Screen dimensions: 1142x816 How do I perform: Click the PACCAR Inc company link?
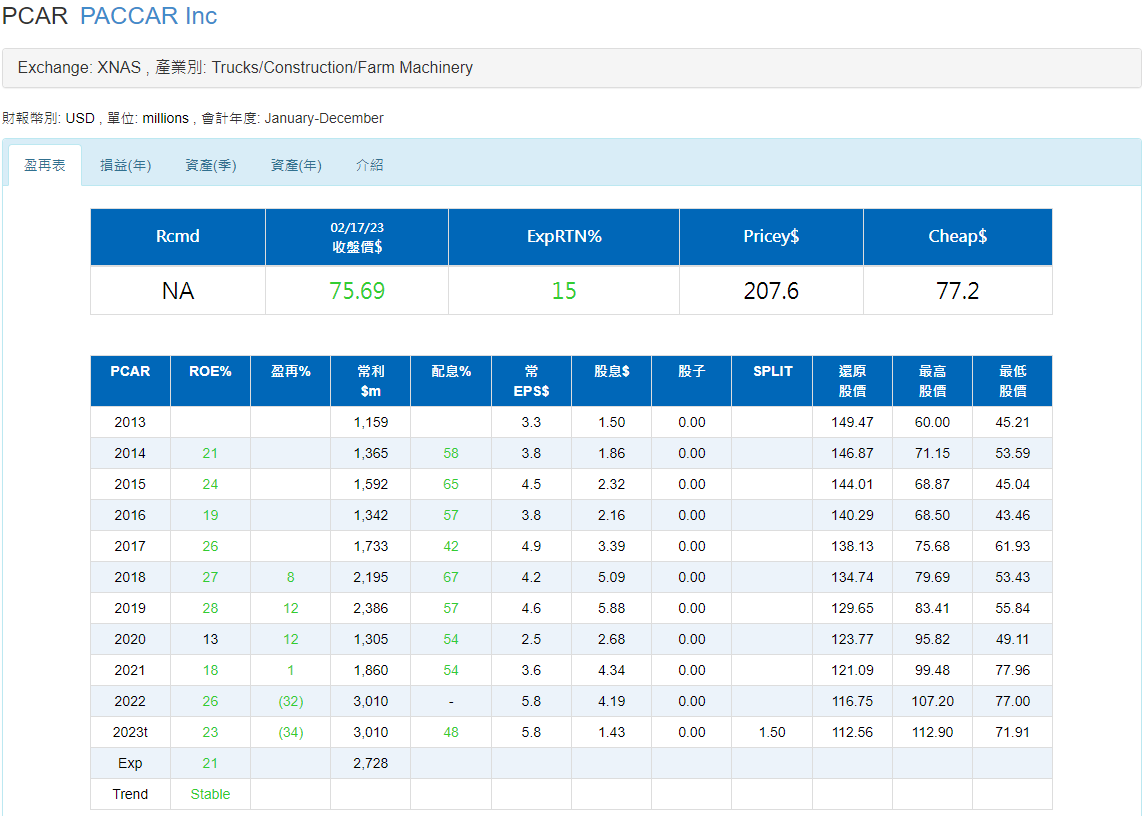(x=149, y=16)
